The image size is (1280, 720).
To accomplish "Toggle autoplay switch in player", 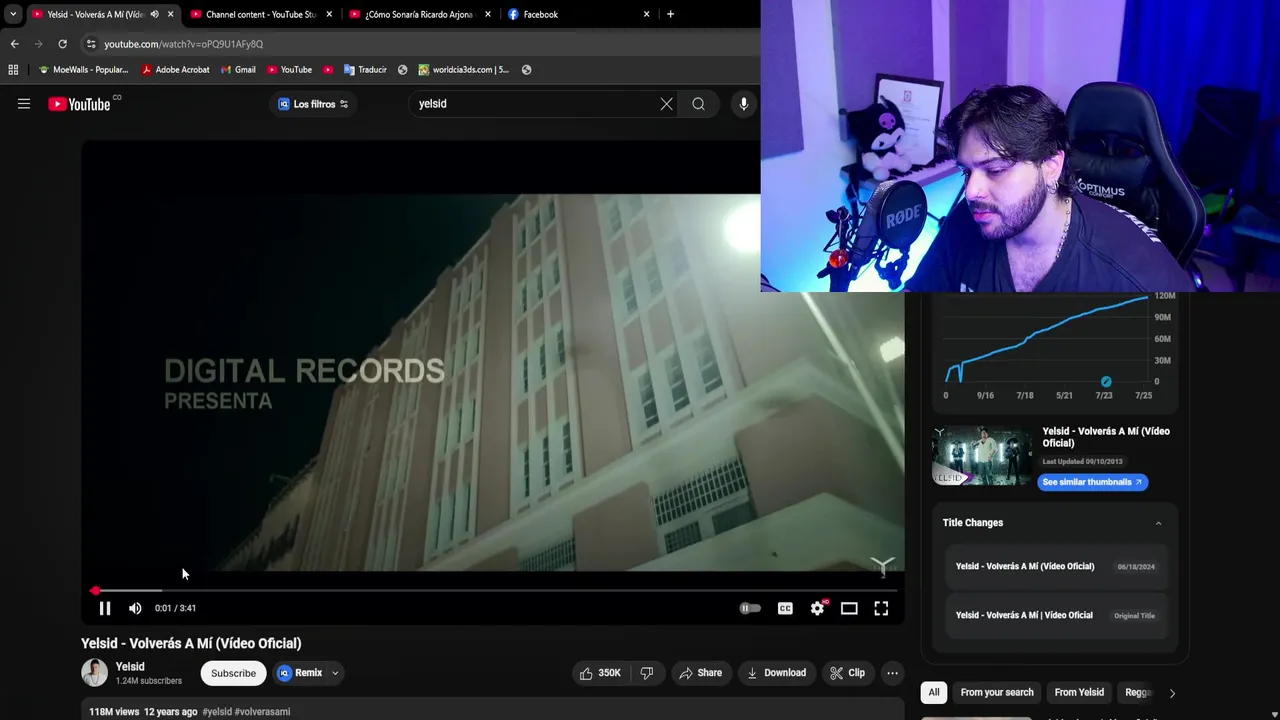I will click(x=750, y=608).
